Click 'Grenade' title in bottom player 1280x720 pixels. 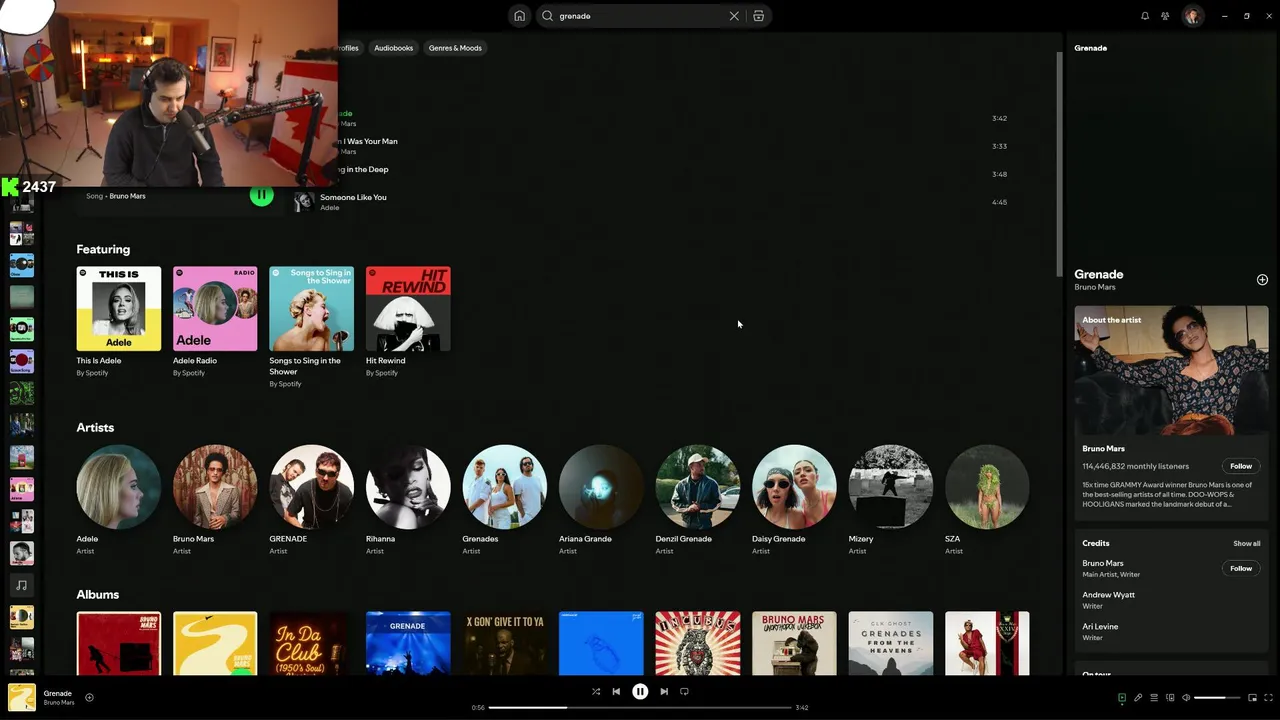(x=58, y=693)
